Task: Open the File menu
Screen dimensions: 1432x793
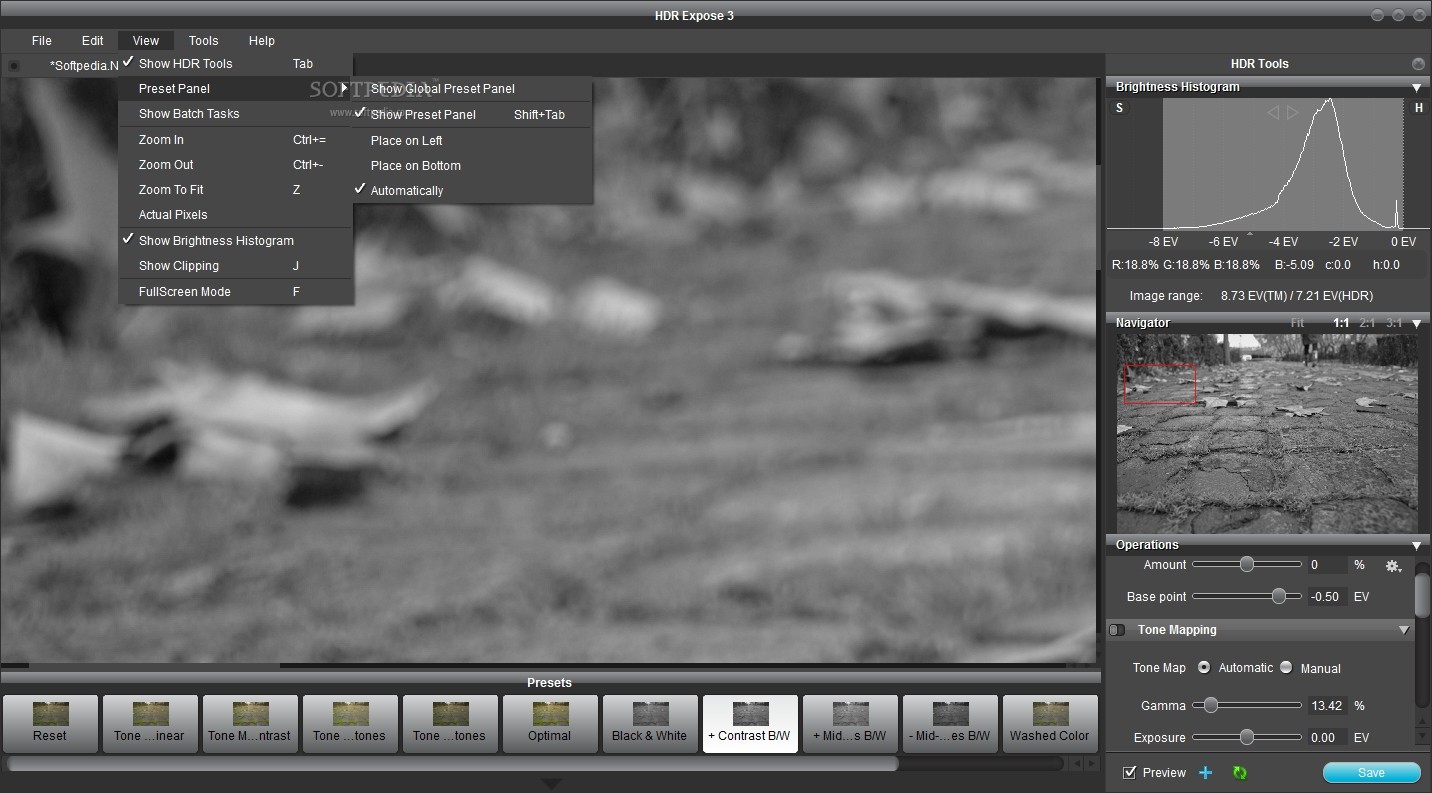Action: 42,41
